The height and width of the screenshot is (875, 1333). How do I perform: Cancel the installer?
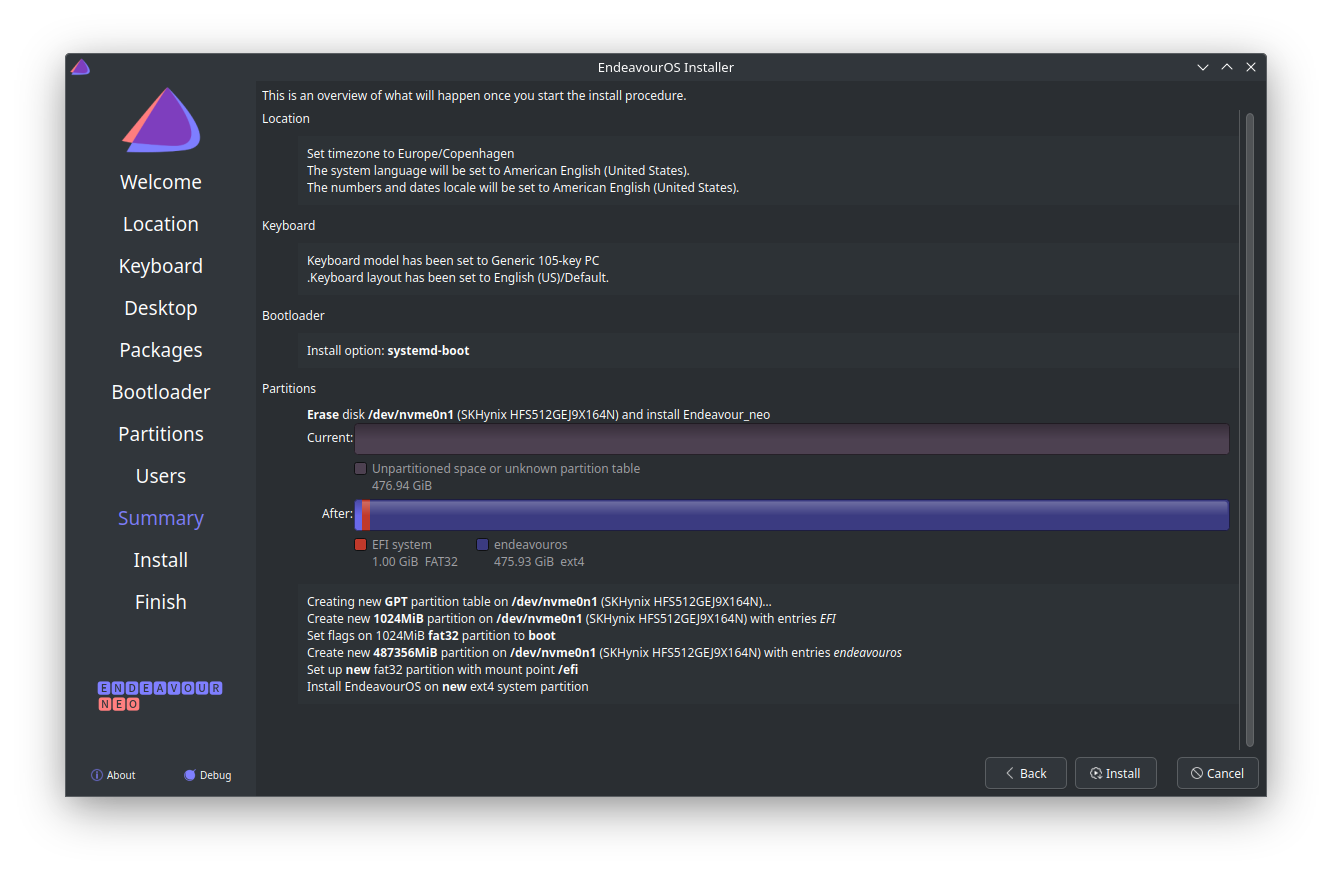click(x=1217, y=773)
